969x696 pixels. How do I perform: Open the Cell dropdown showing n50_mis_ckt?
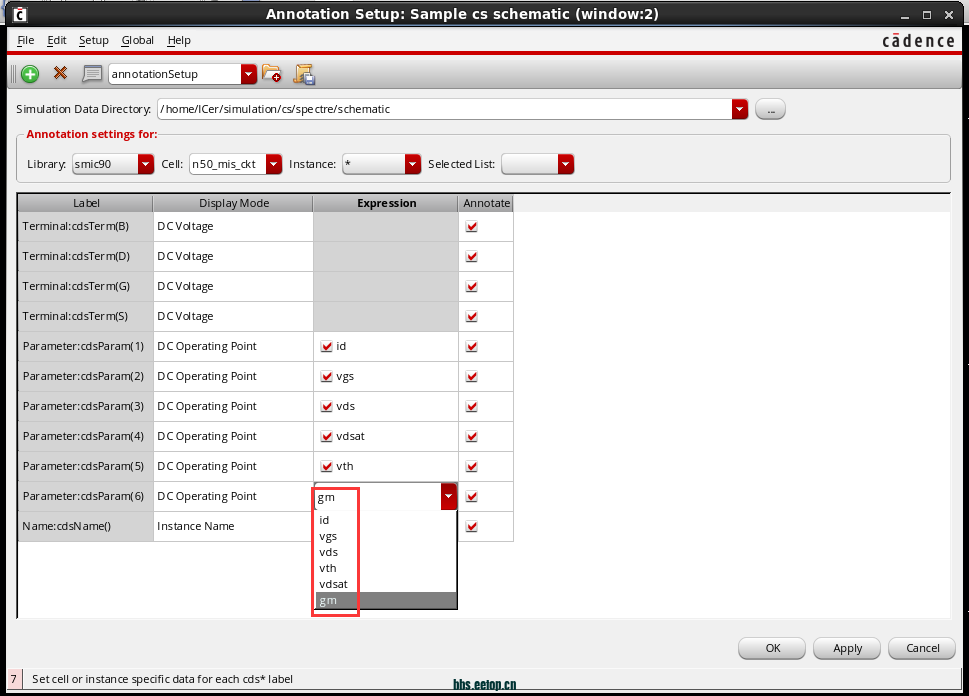pos(274,164)
